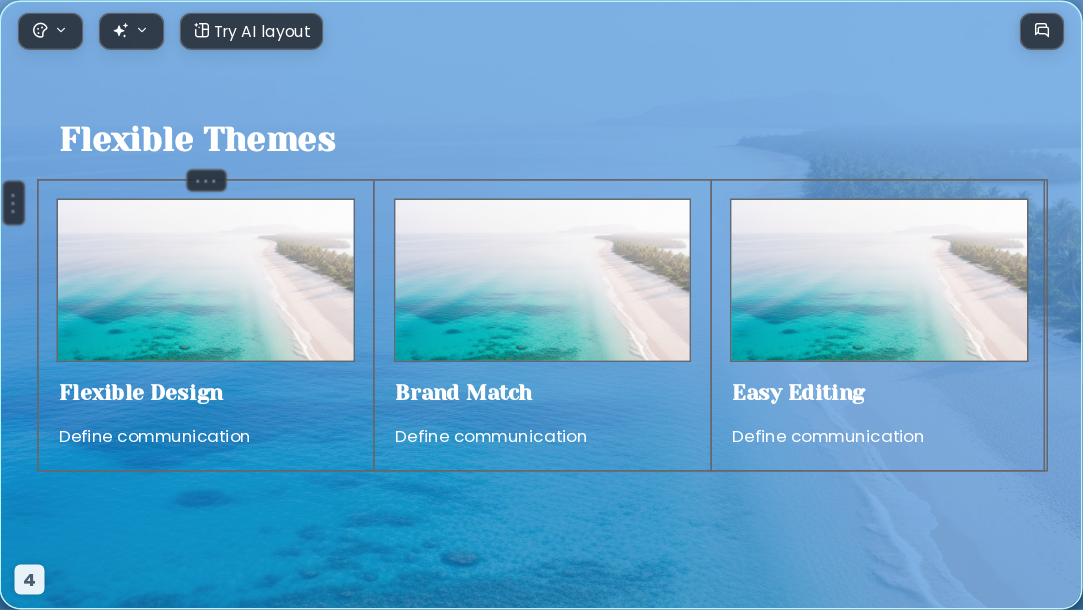Image resolution: width=1083 pixels, height=611 pixels.
Task: Click Define communication under Flexible Design
Action: coord(154,436)
